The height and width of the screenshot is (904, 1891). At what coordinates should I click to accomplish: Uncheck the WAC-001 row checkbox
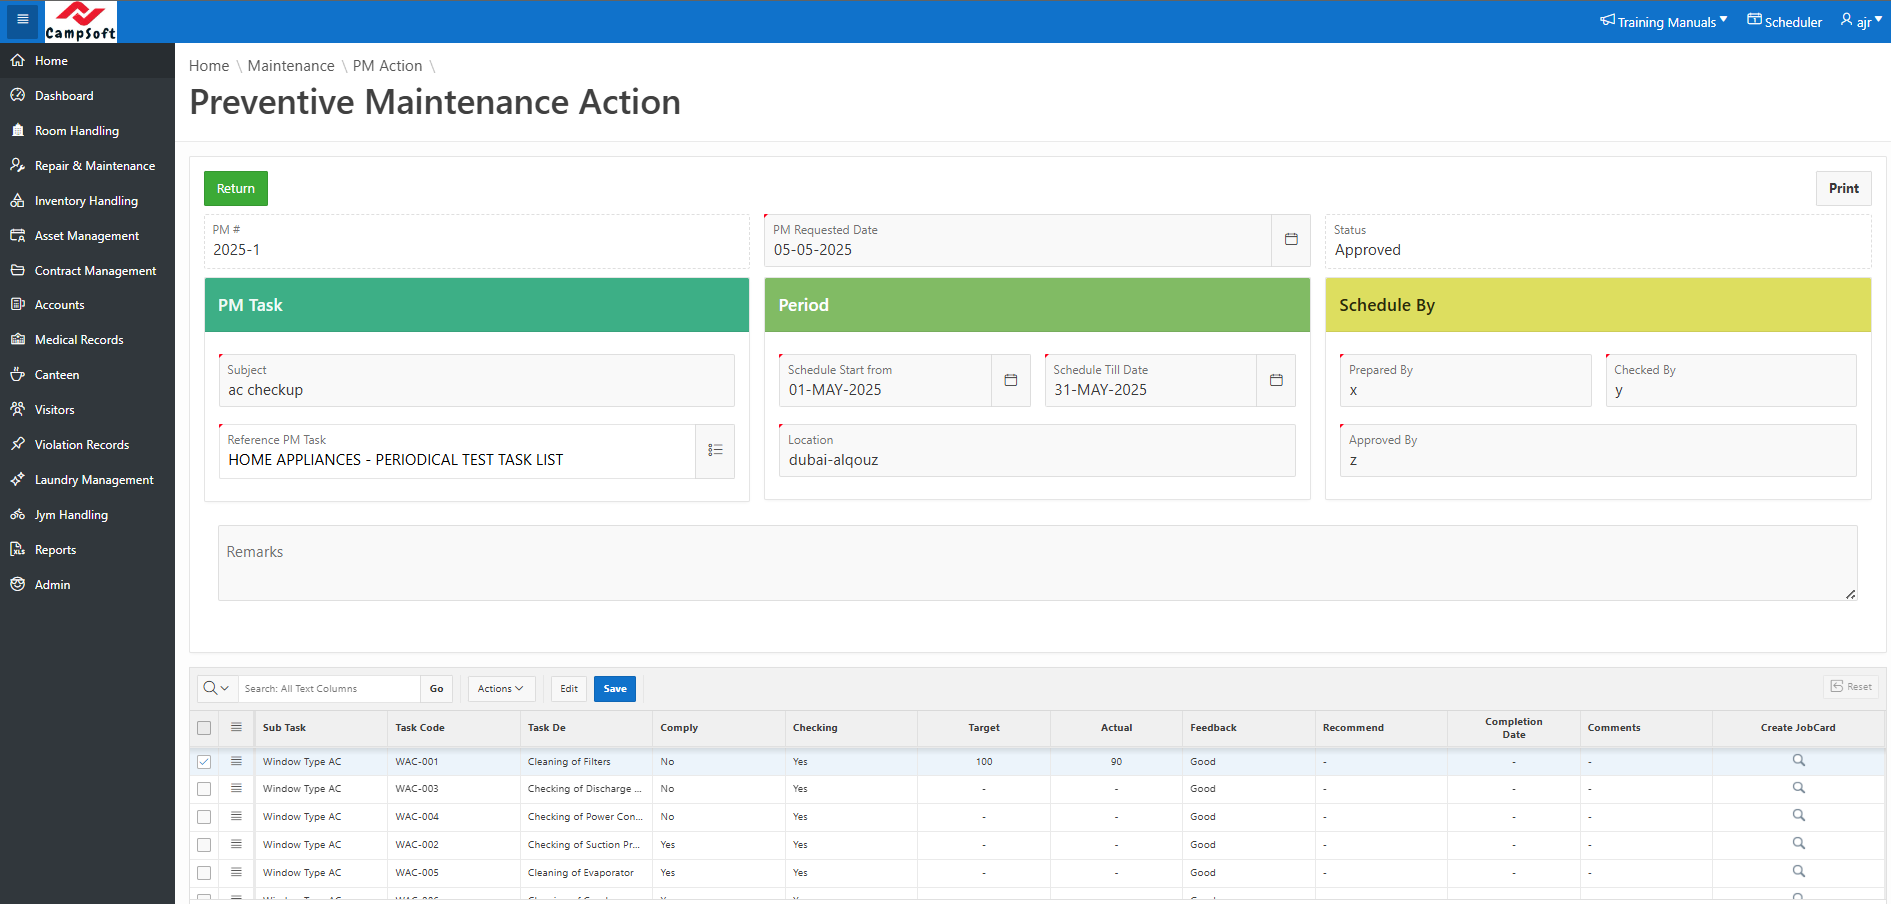(204, 762)
